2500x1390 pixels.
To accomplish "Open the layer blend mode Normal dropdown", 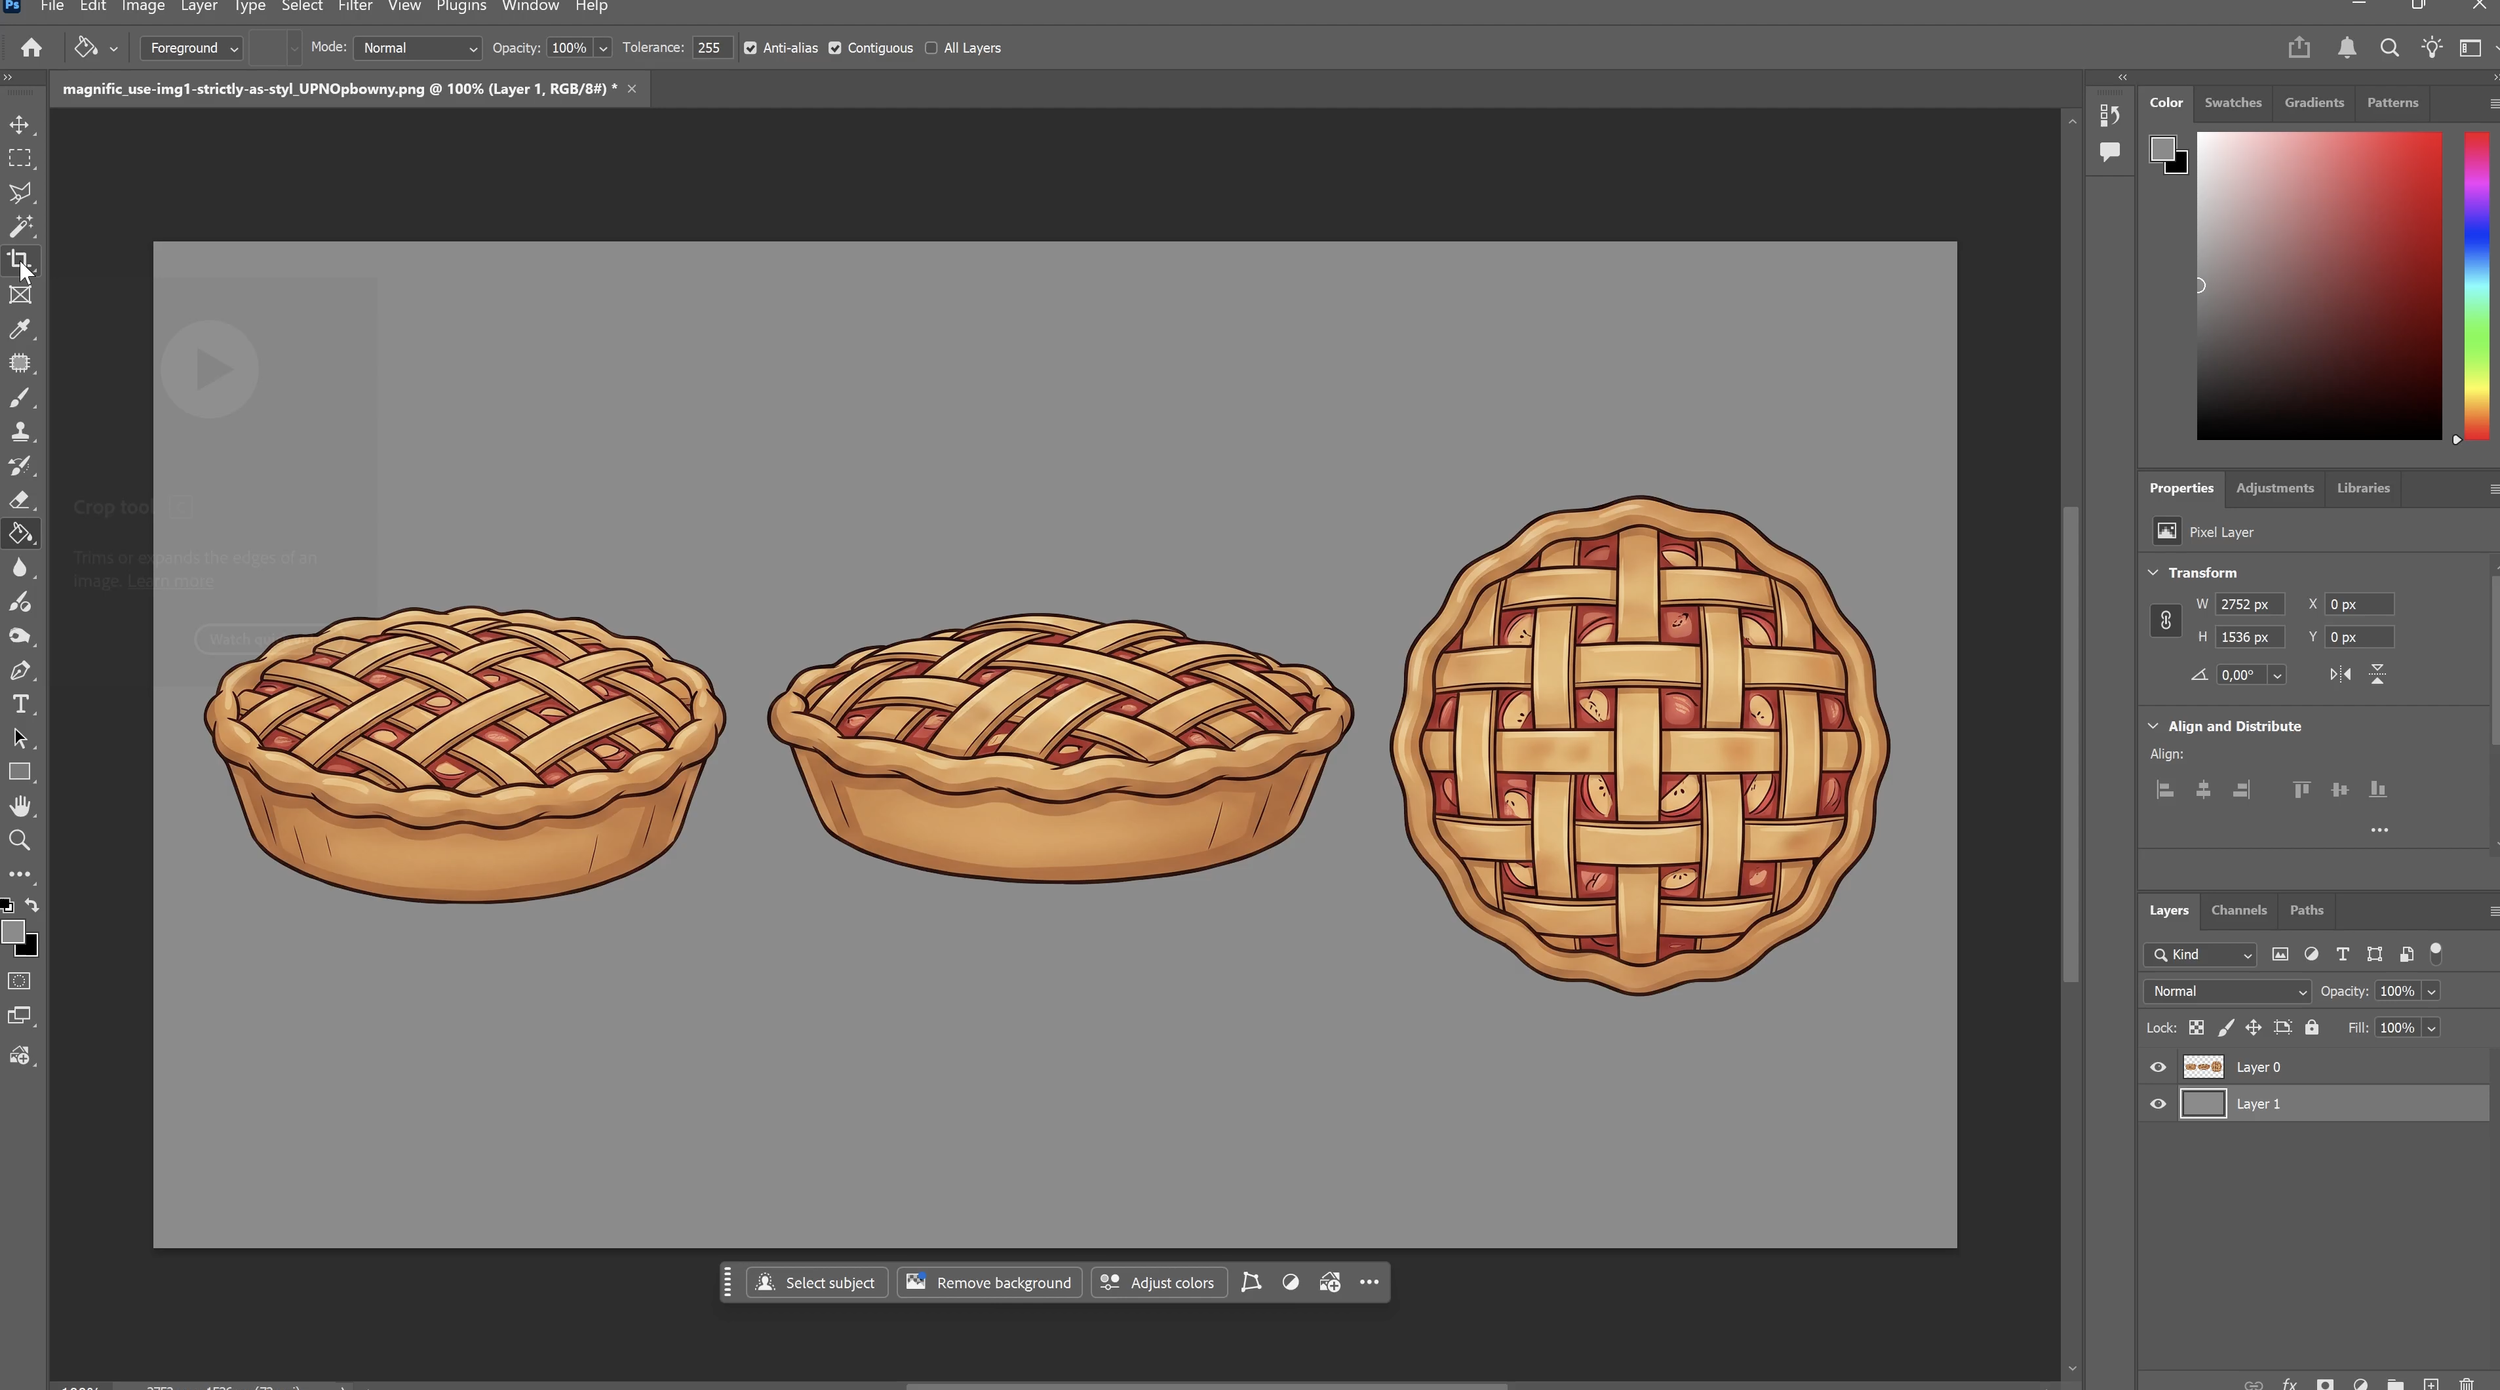I will (x=2226, y=991).
